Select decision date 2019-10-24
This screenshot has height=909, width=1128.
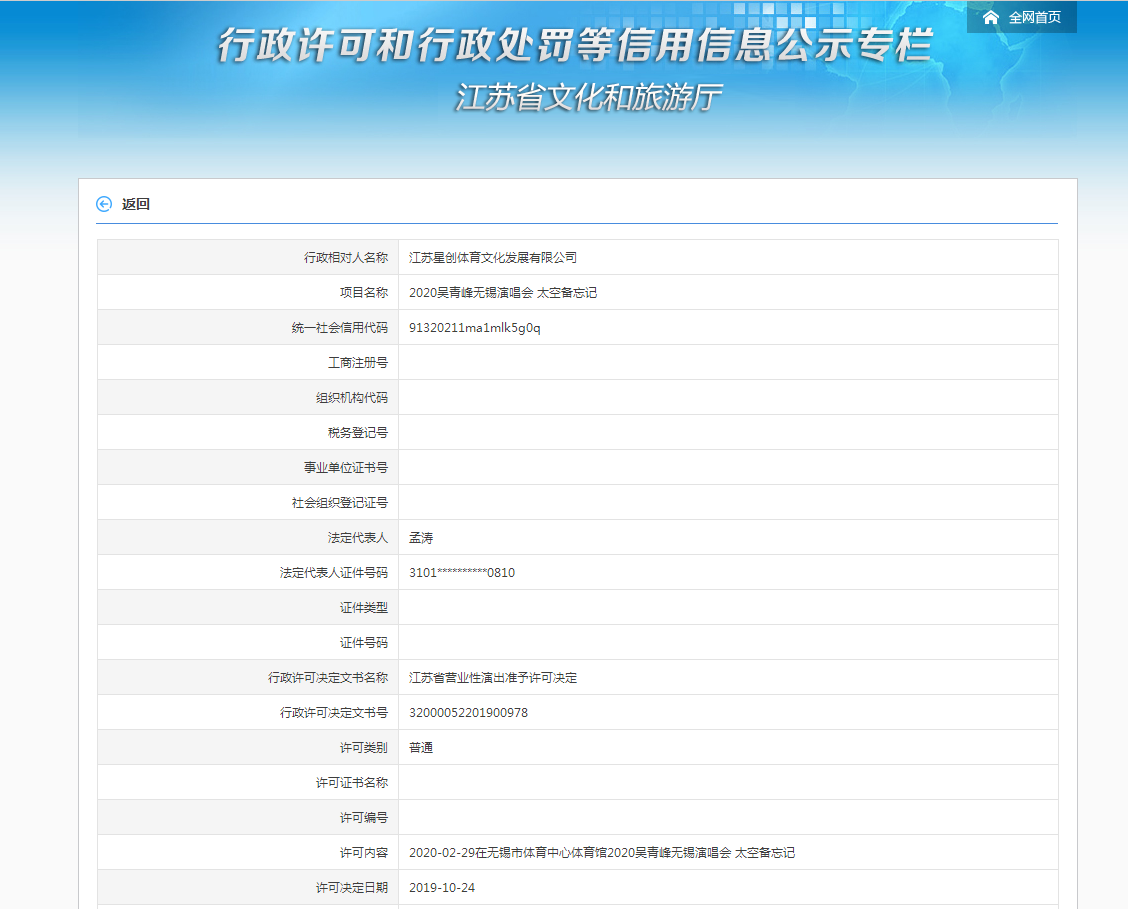[442, 888]
